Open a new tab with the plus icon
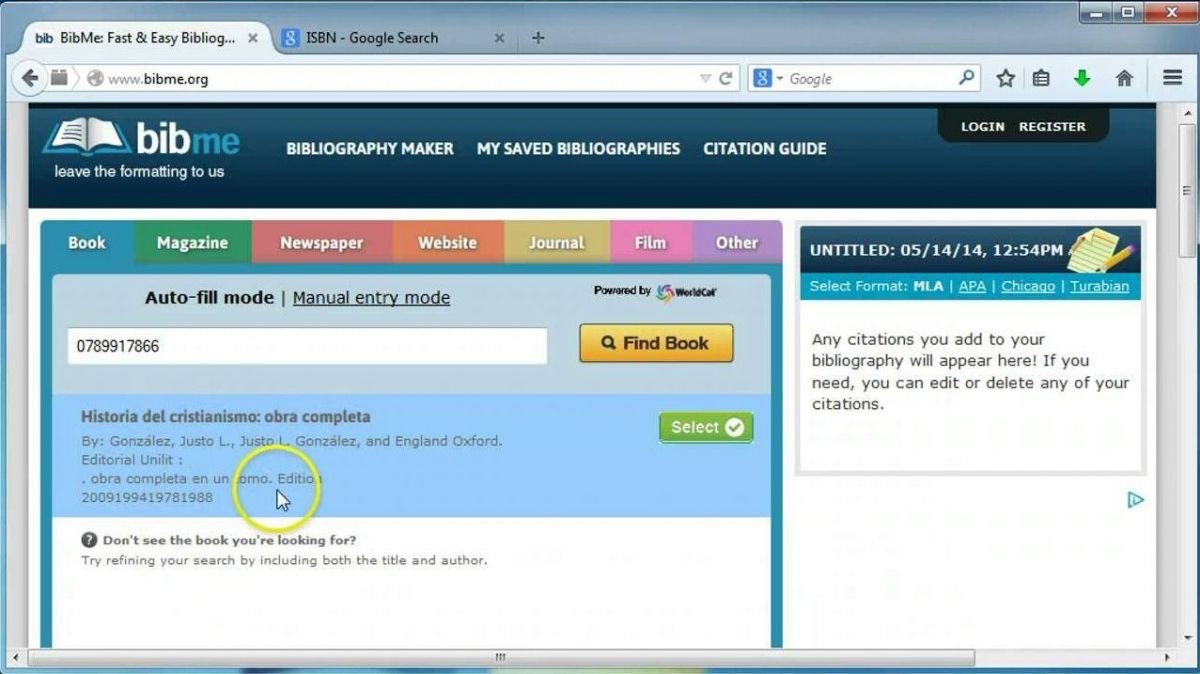Screen dimensions: 1200x674 538,38
